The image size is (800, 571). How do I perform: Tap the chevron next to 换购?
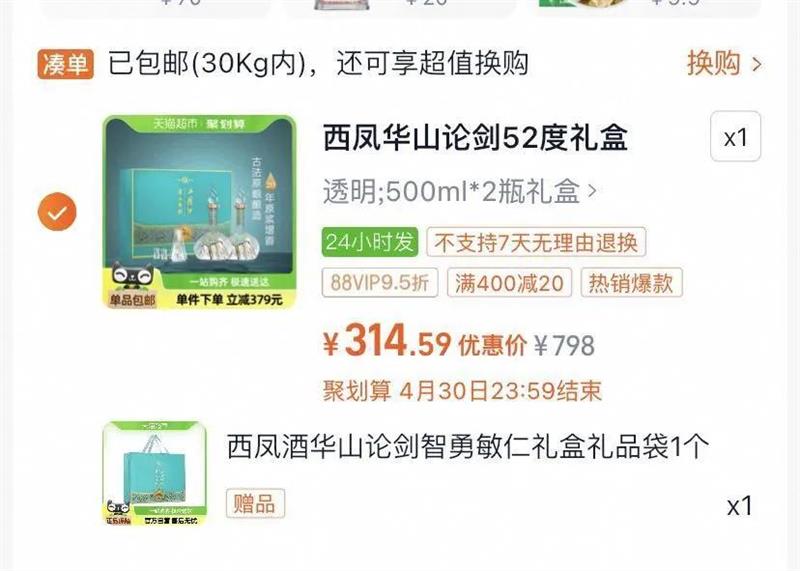pyautogui.click(x=757, y=65)
